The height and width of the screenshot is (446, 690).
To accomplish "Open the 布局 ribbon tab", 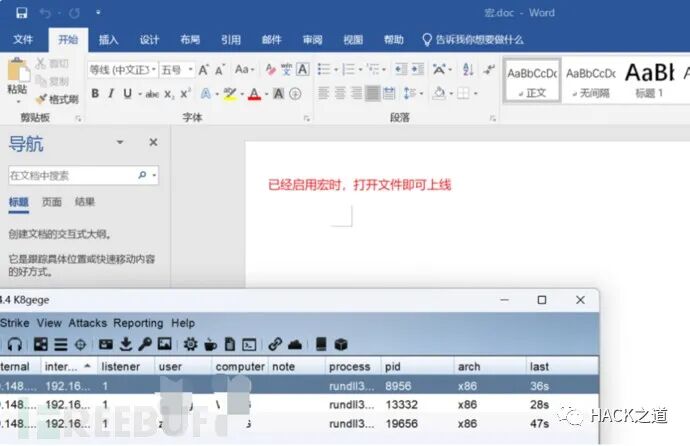I will point(190,40).
